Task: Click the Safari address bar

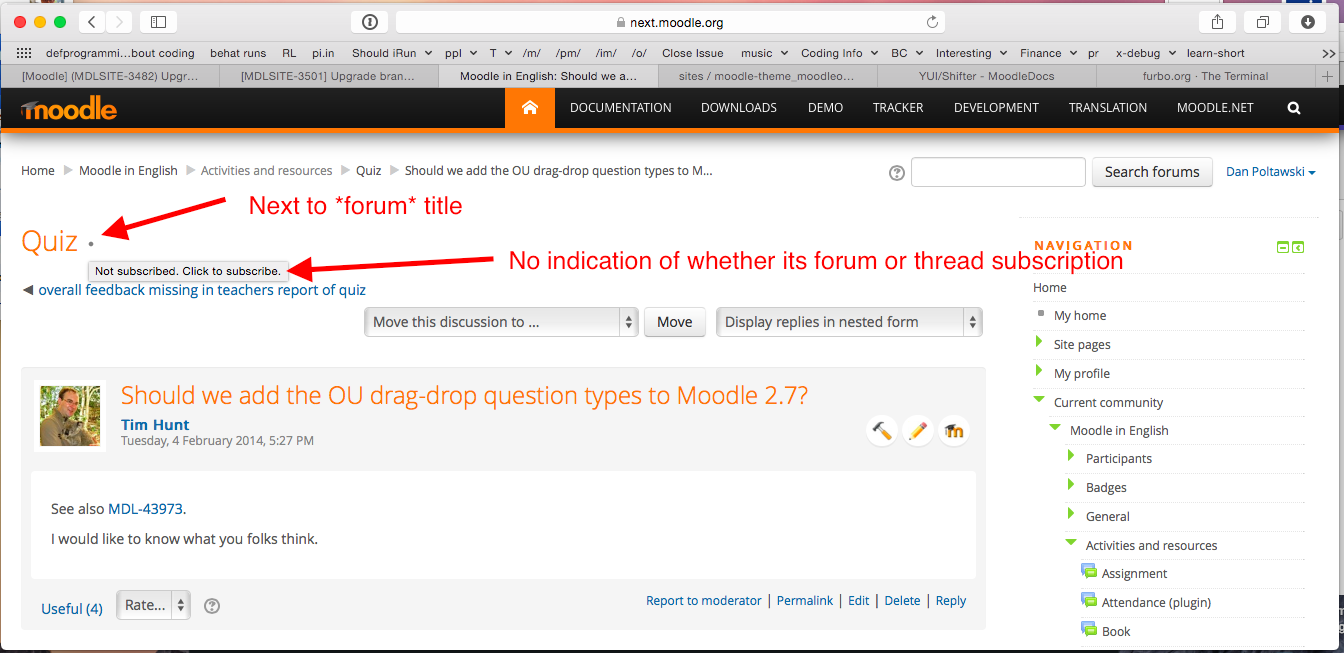Action: pyautogui.click(x=670, y=22)
